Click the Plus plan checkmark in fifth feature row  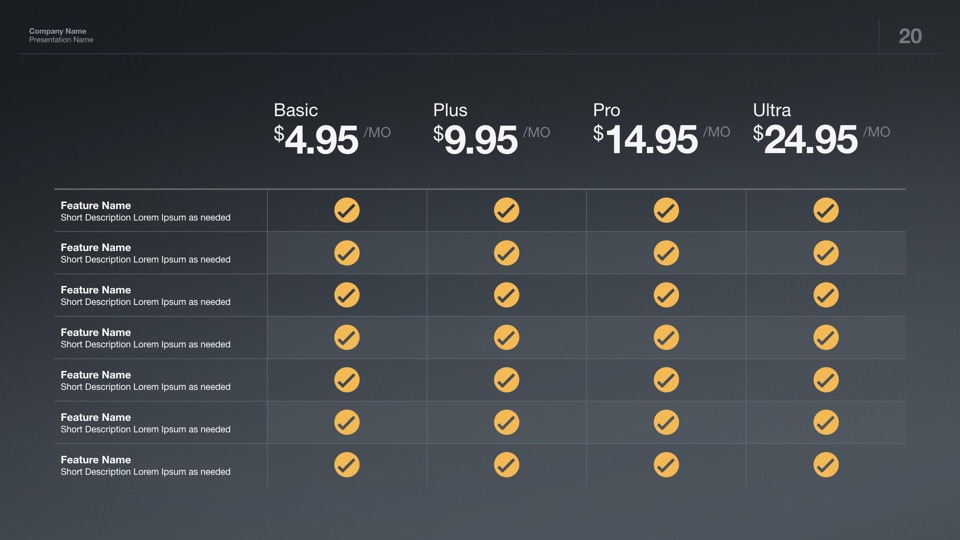(507, 380)
